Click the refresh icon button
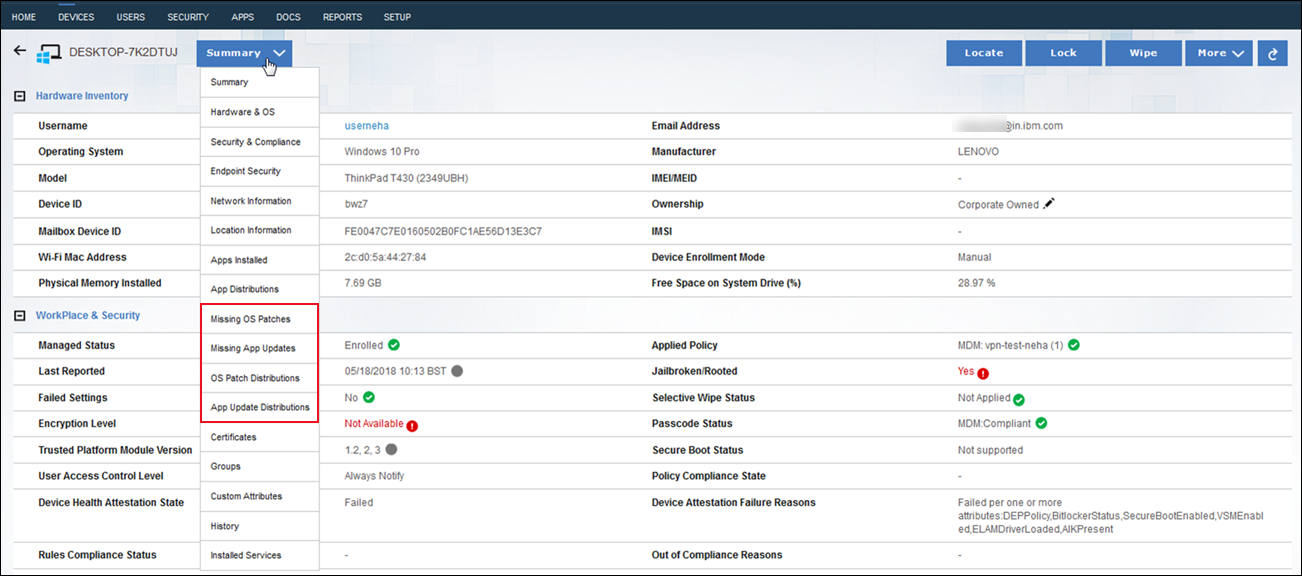1302x576 pixels. point(1272,53)
